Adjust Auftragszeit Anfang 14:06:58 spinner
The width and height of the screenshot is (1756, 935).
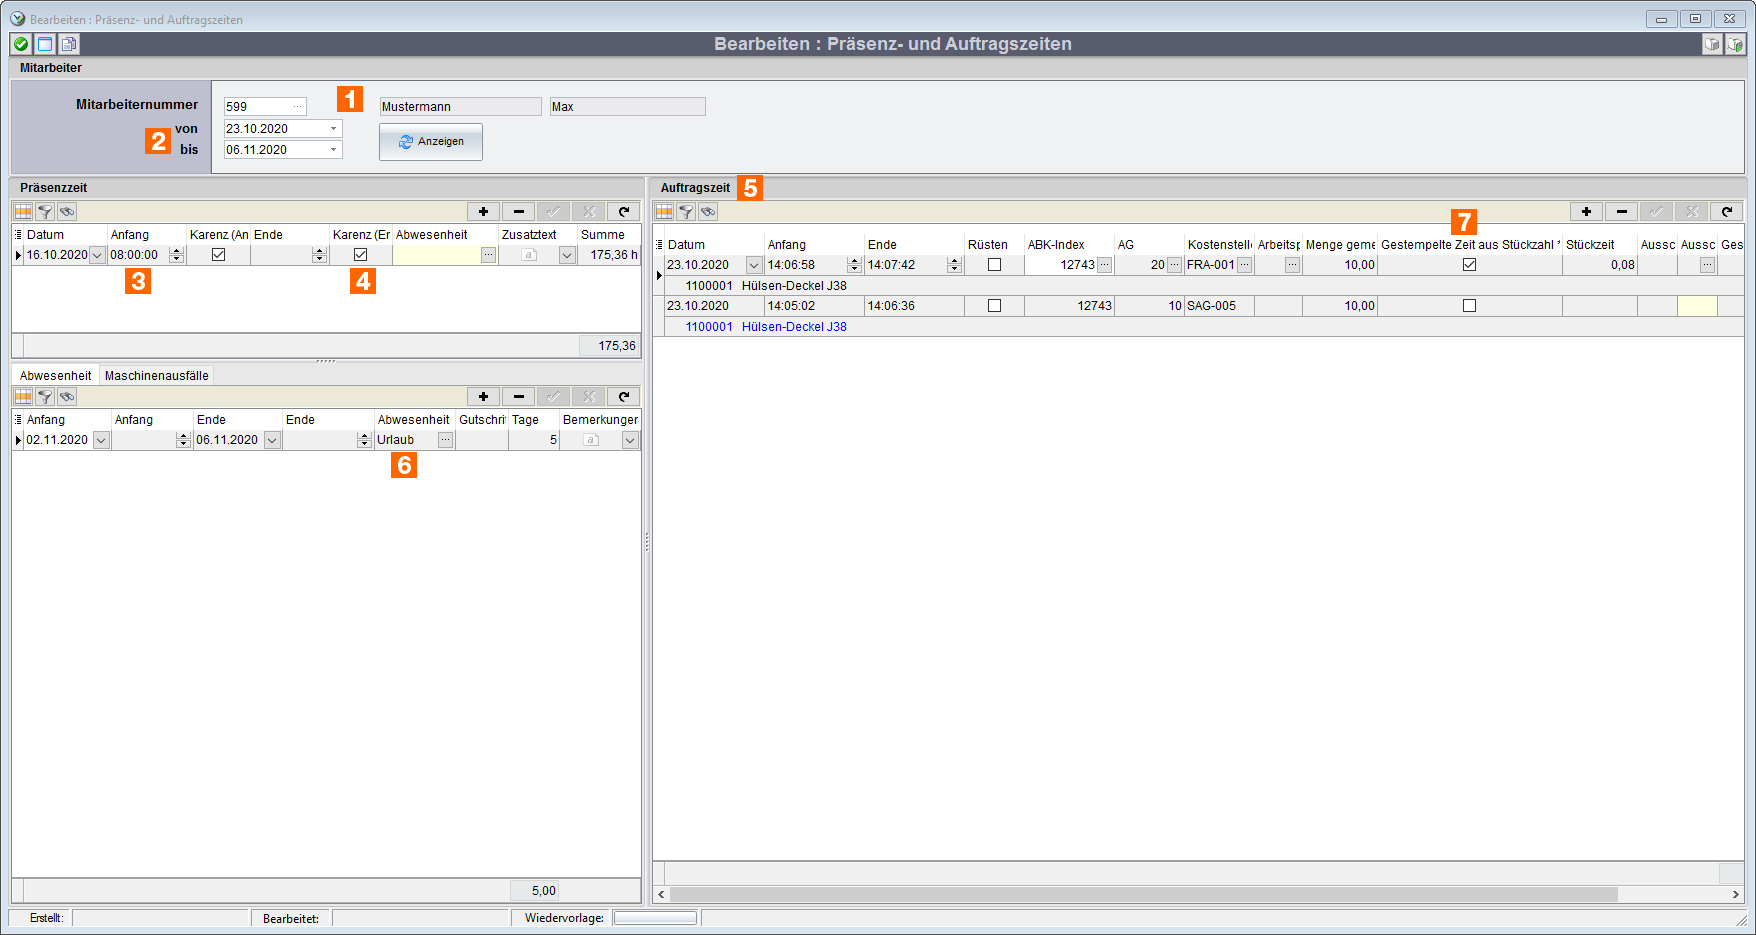tap(854, 265)
